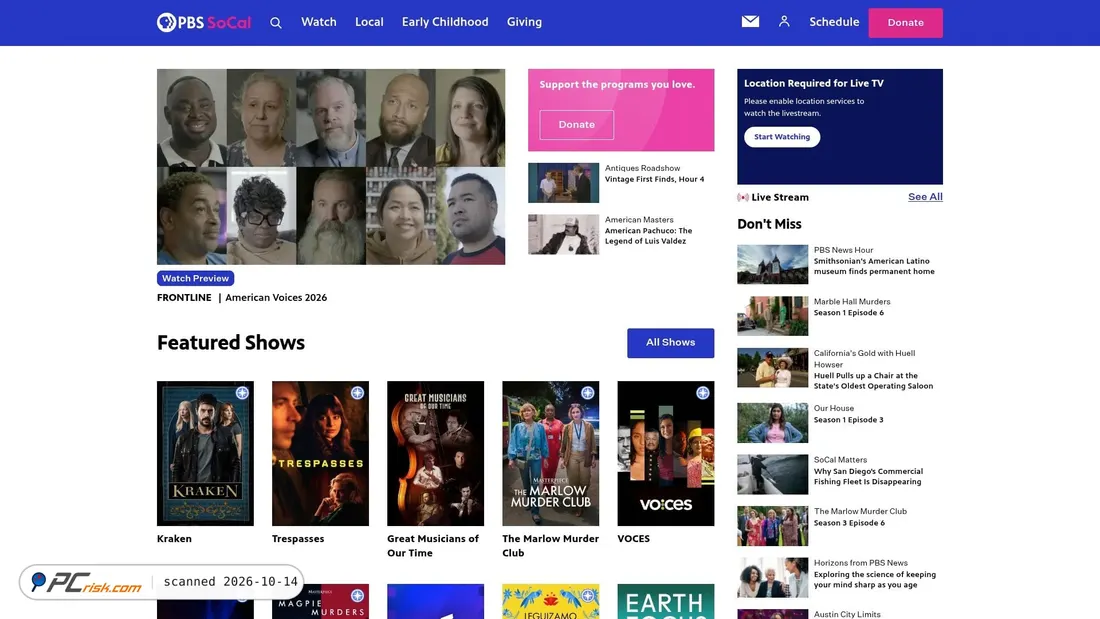Open the Watch menu
Viewport: 1100px width, 619px height.
pyautogui.click(x=318, y=22)
